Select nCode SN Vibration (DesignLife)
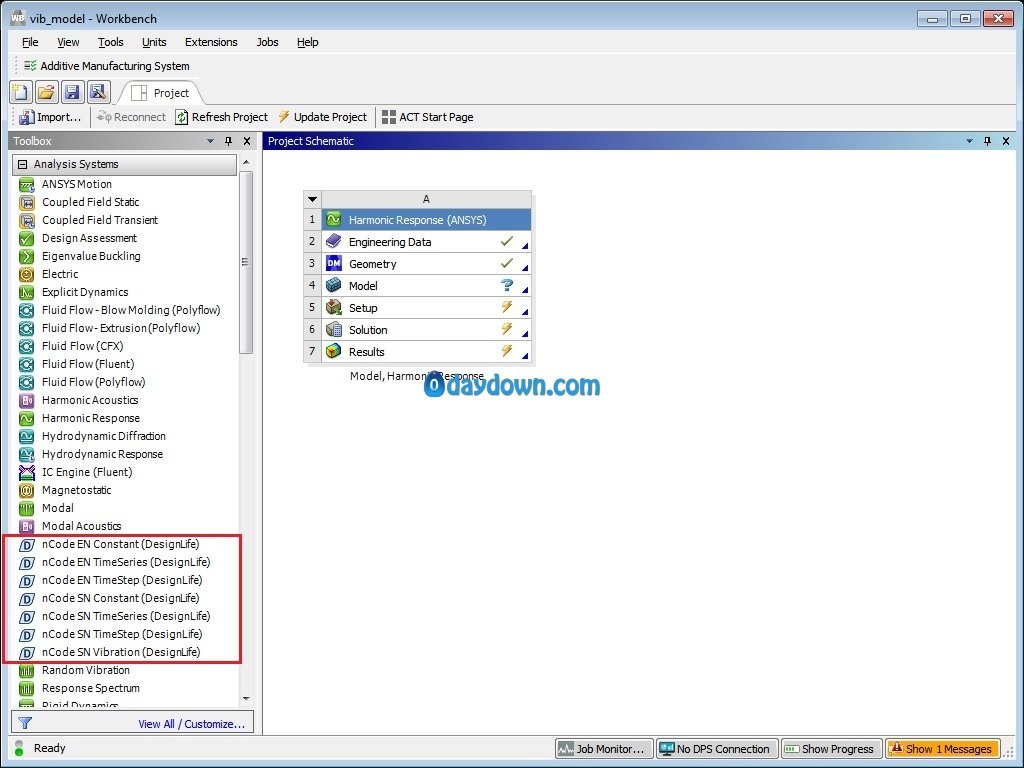This screenshot has width=1024, height=768. click(x=121, y=652)
